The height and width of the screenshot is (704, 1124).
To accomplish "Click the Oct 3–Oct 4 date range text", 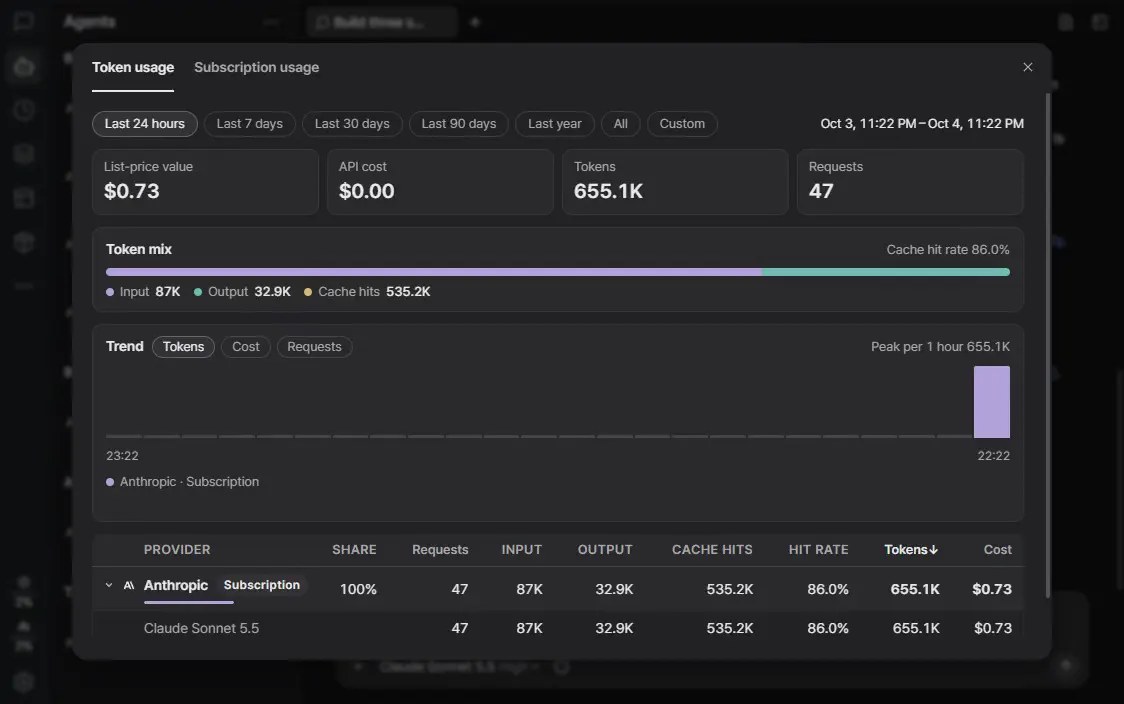I will pos(922,123).
